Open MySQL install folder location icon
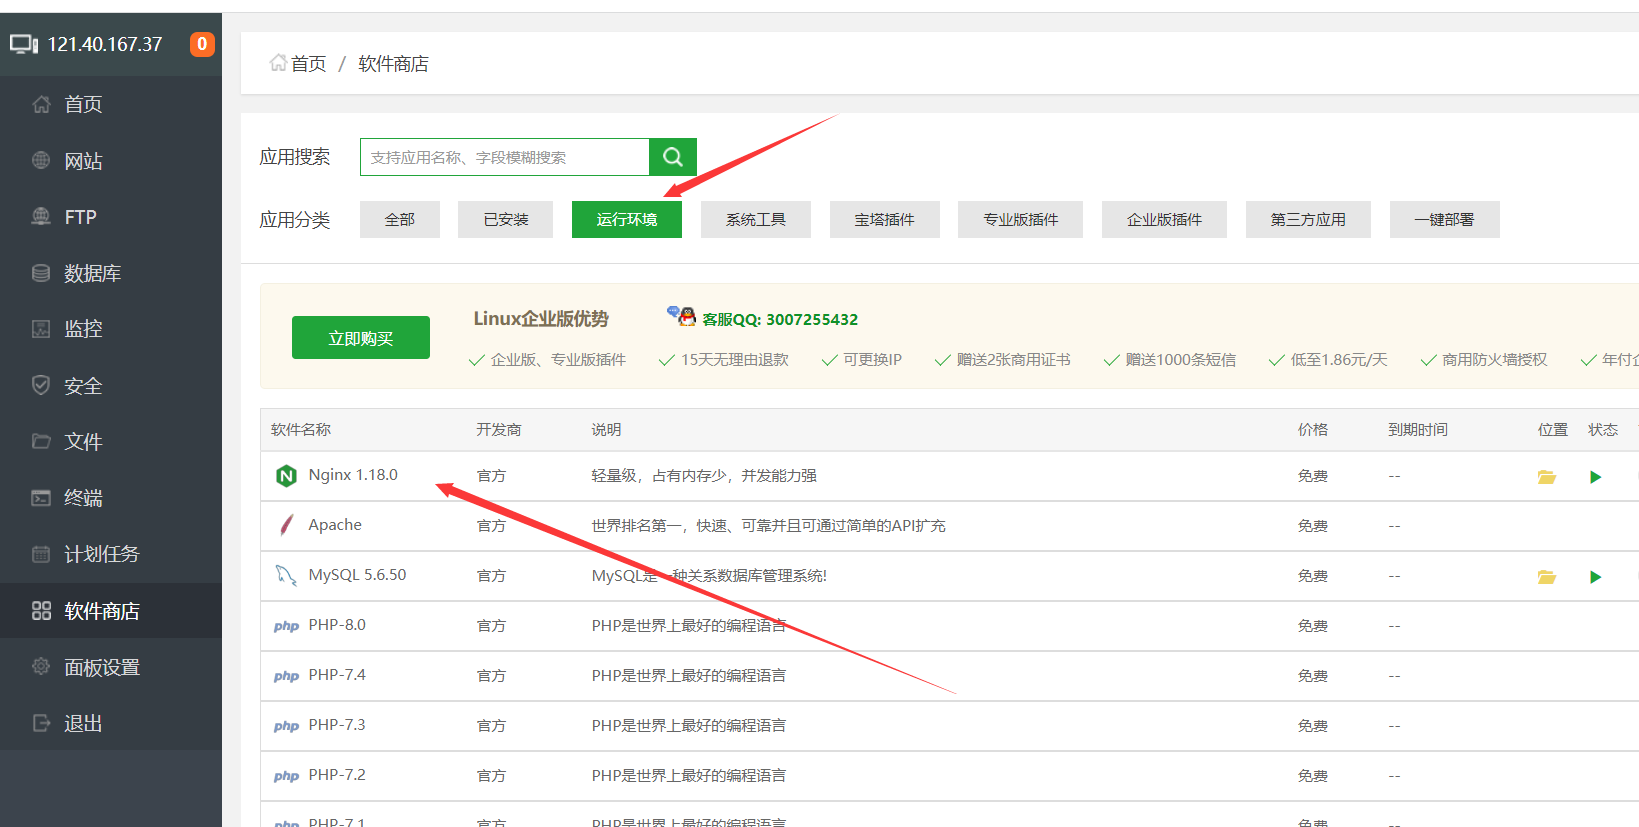Screen dimensions: 1639x827 [1547, 577]
